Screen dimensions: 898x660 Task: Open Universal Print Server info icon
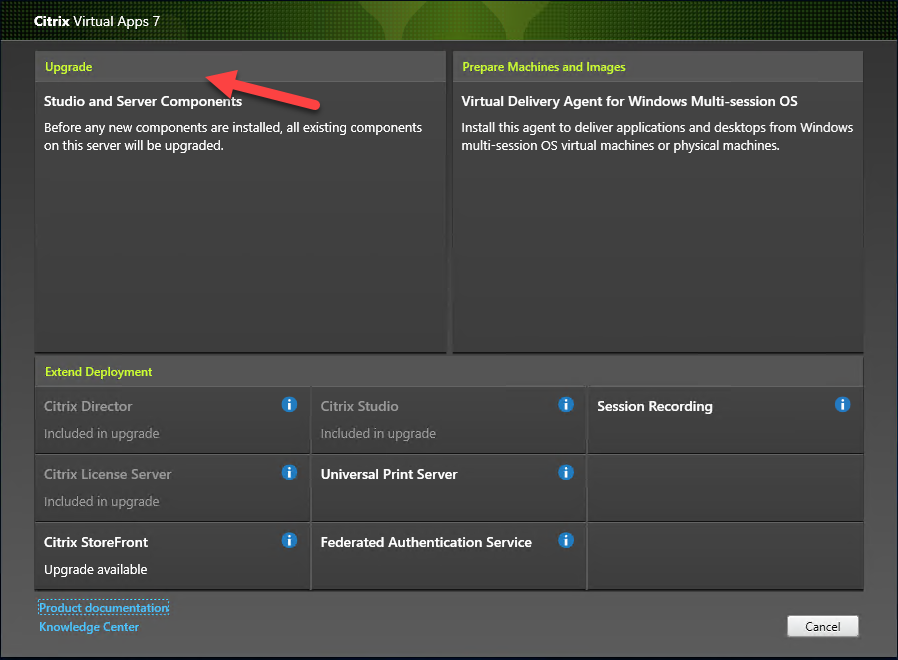pyautogui.click(x=566, y=473)
